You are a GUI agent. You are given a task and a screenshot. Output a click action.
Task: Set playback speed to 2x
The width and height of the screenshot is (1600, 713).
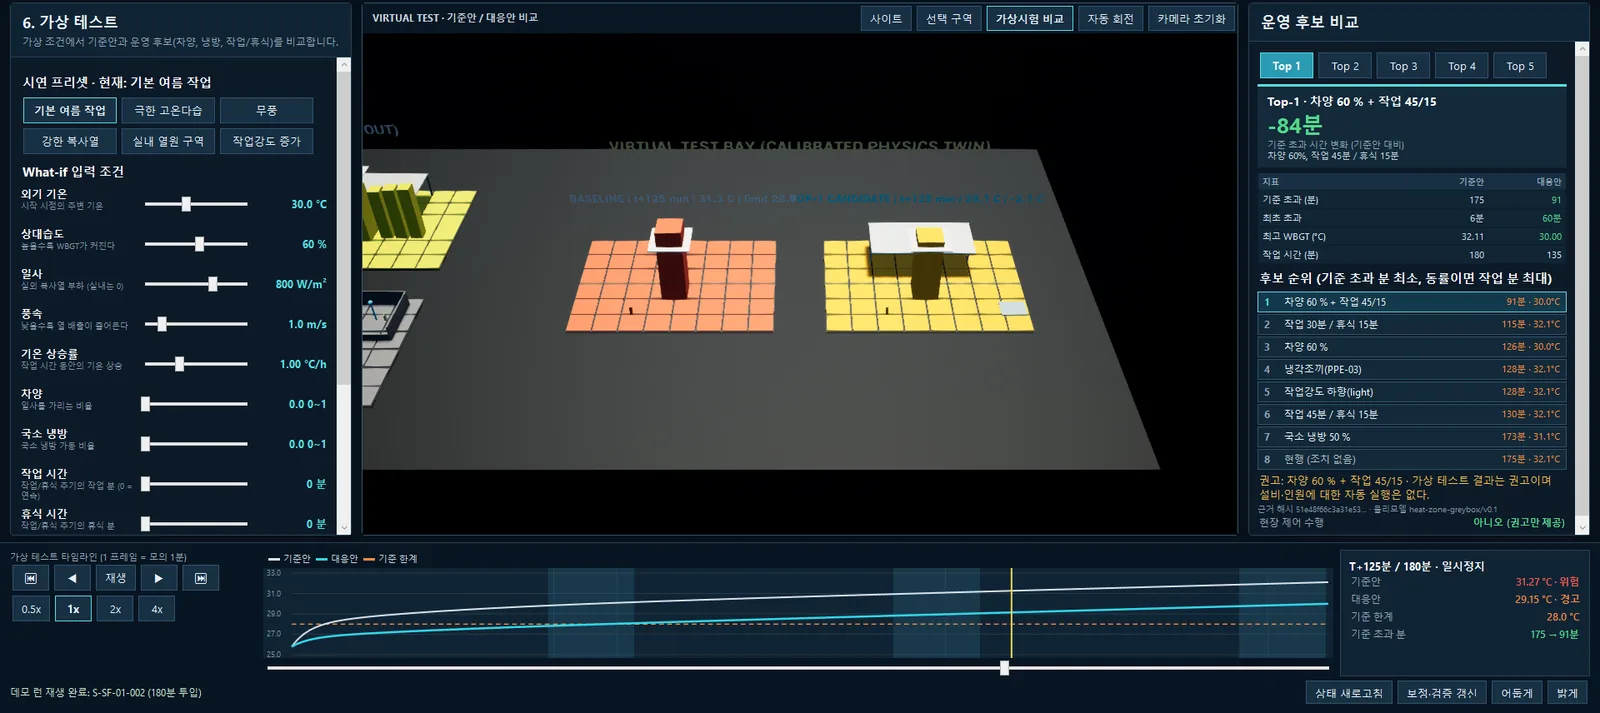[x=115, y=609]
